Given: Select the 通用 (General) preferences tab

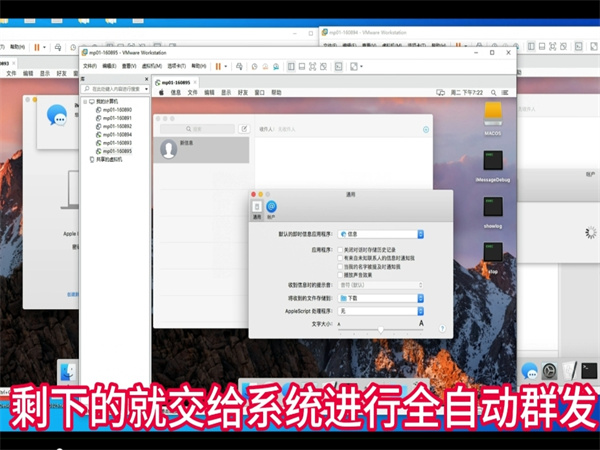Looking at the screenshot, I should coord(256,208).
